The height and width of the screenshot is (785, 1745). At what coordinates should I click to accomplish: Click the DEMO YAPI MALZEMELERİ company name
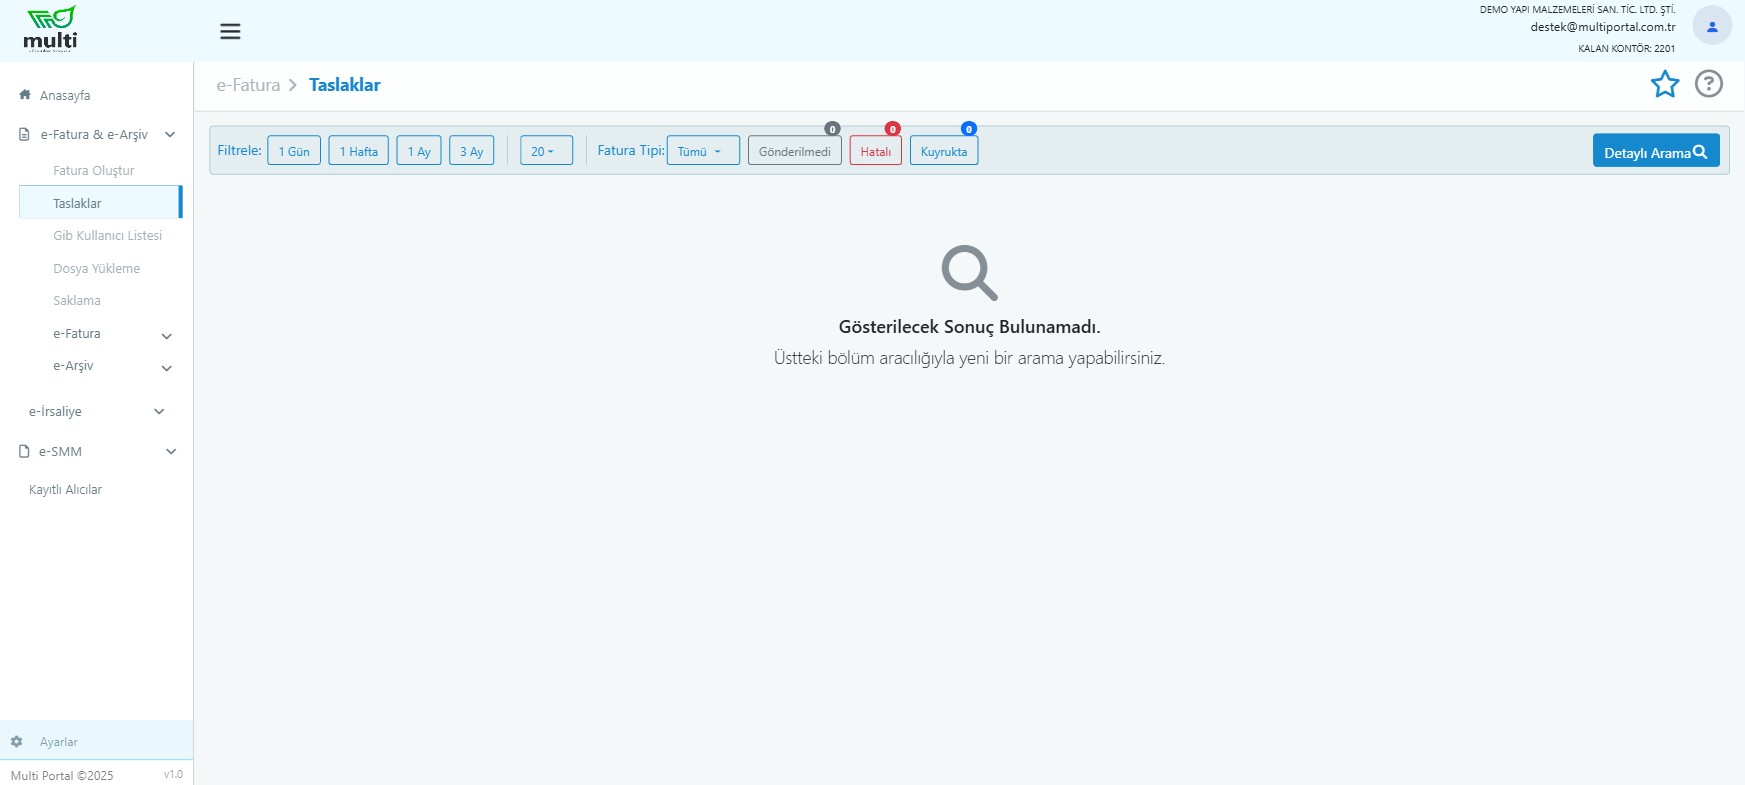pos(1578,9)
